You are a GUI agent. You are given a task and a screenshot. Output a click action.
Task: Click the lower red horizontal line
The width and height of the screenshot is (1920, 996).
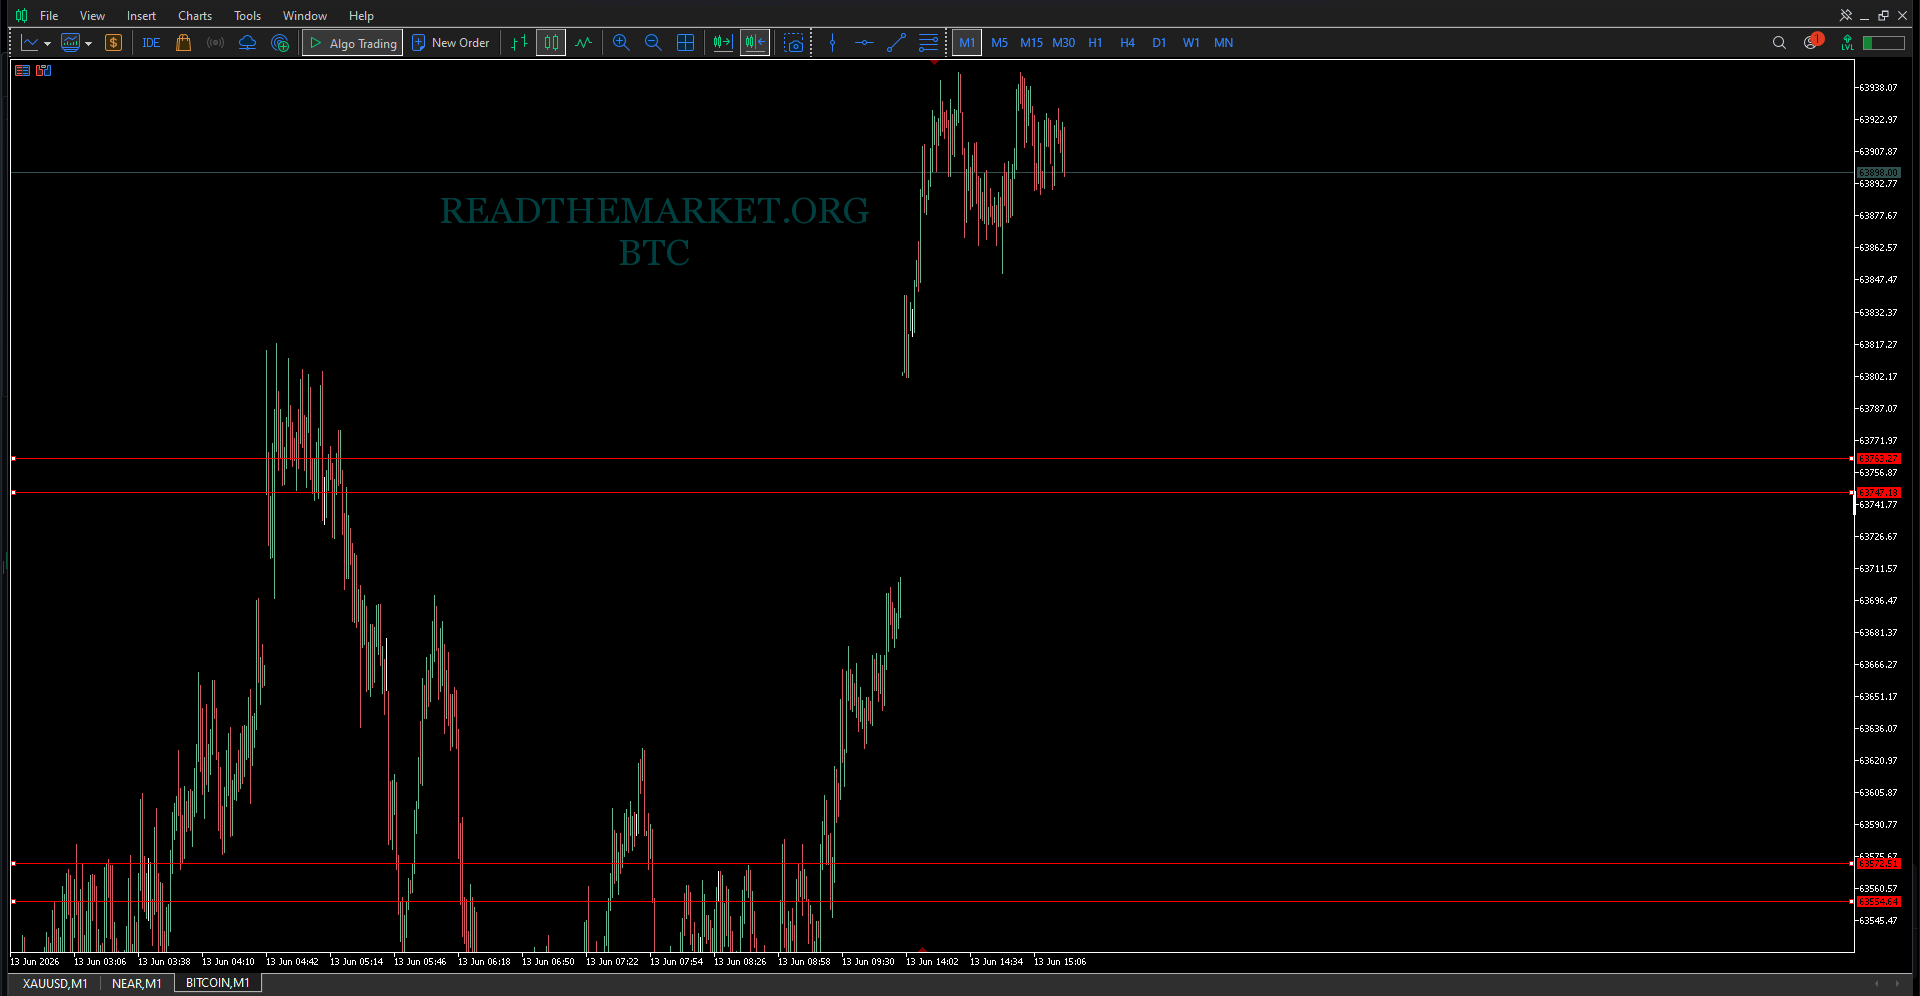(930, 493)
